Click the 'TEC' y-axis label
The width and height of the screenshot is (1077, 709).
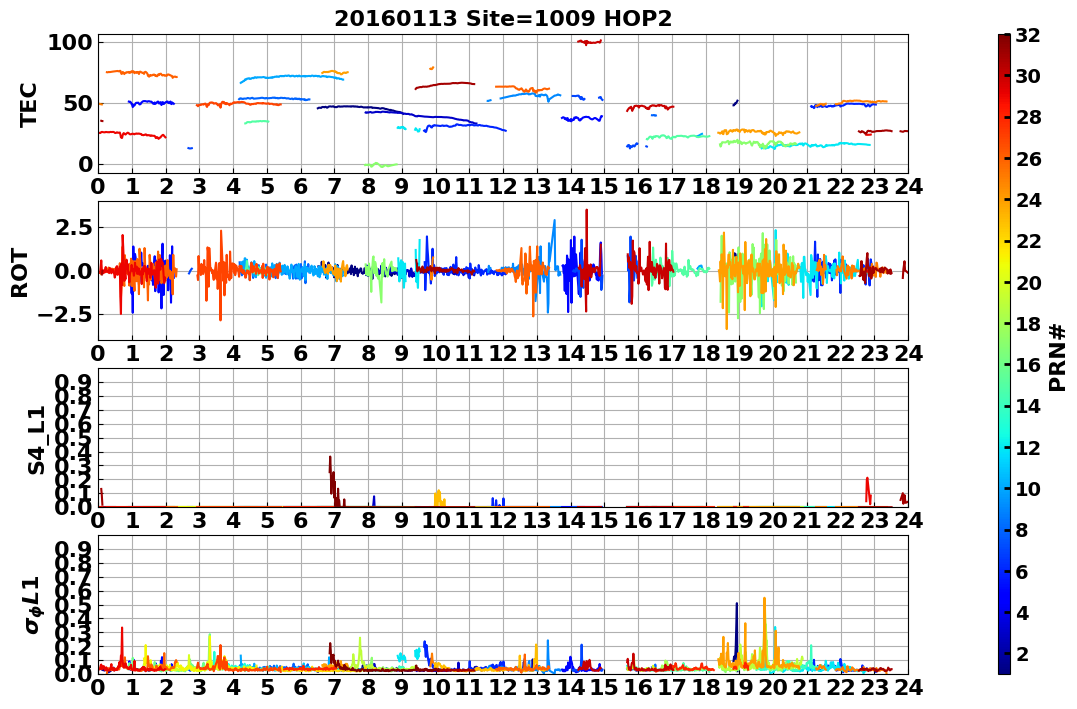[x=28, y=104]
